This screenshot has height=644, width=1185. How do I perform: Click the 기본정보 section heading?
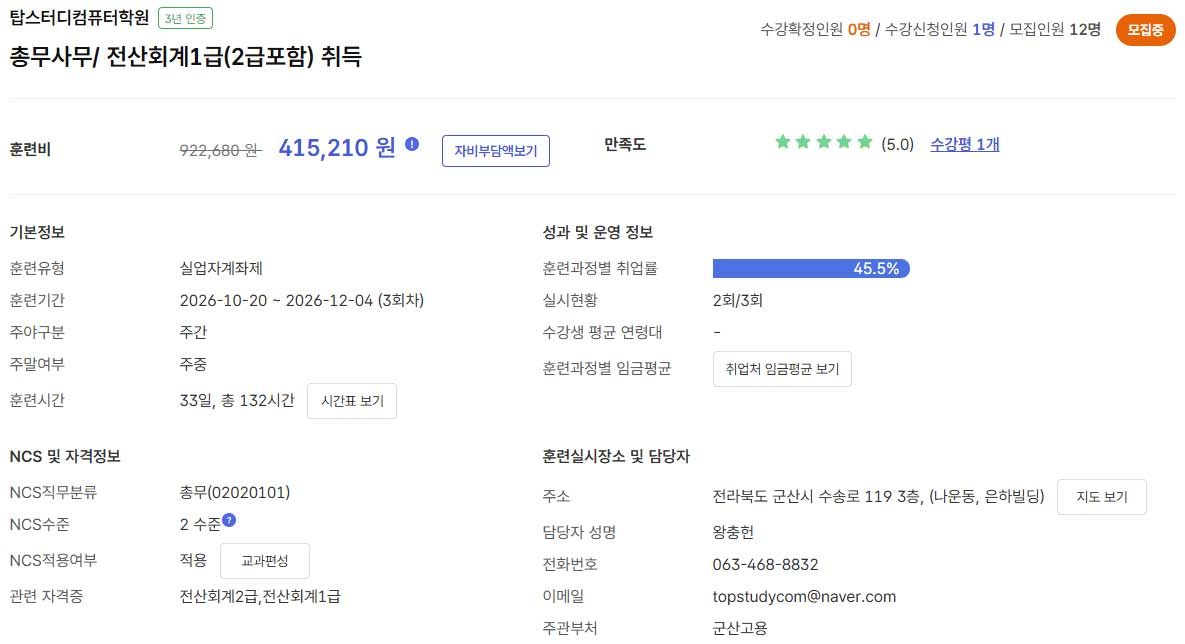click(x=37, y=232)
